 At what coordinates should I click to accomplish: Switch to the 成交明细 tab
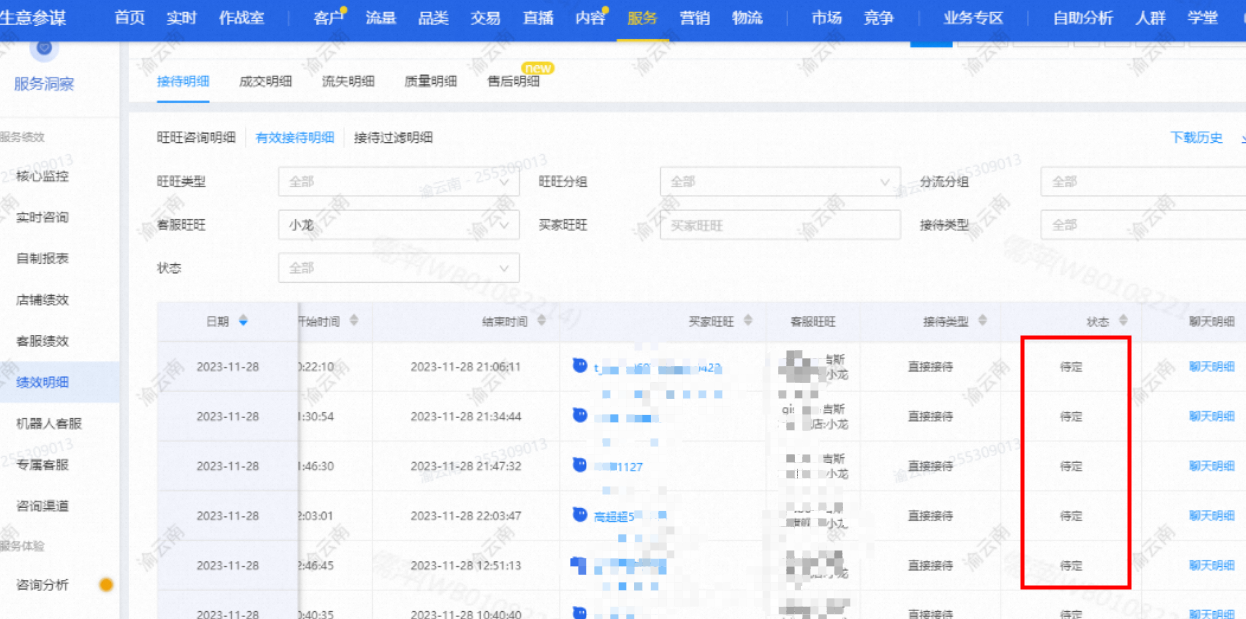[x=266, y=82]
